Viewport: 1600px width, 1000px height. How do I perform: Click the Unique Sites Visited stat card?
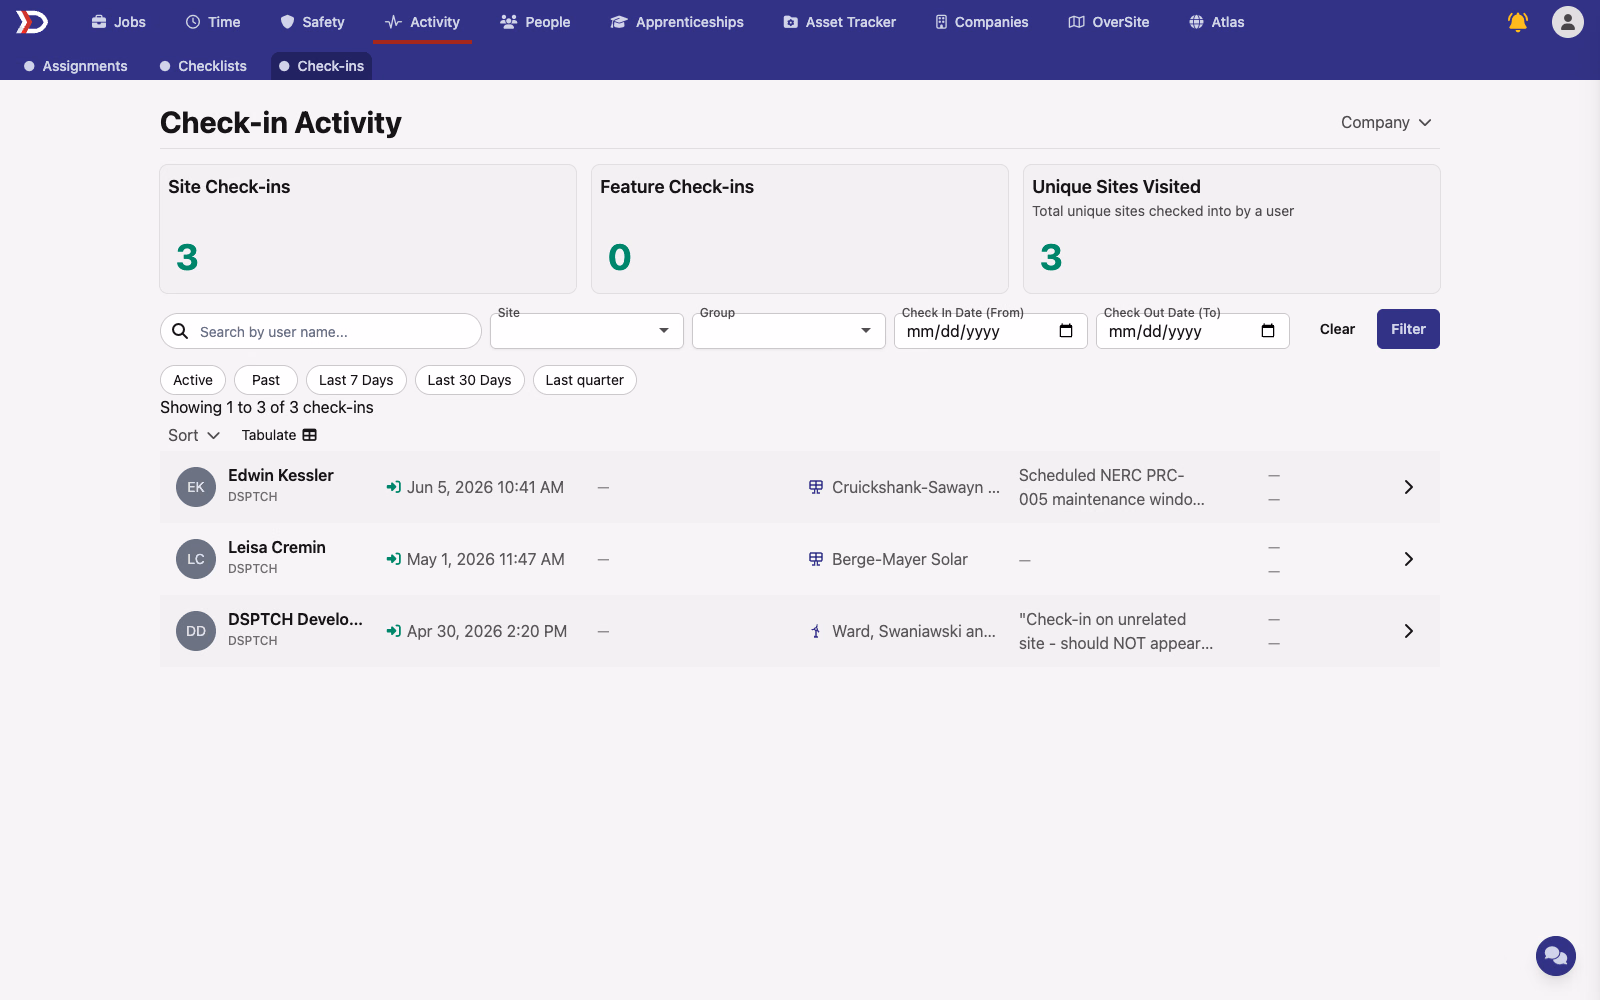(x=1232, y=229)
